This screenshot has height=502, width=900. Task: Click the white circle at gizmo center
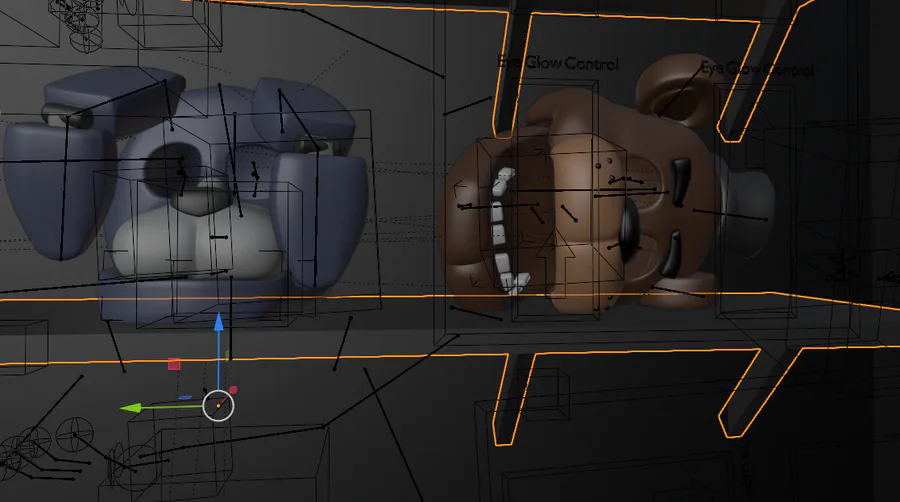click(x=218, y=406)
